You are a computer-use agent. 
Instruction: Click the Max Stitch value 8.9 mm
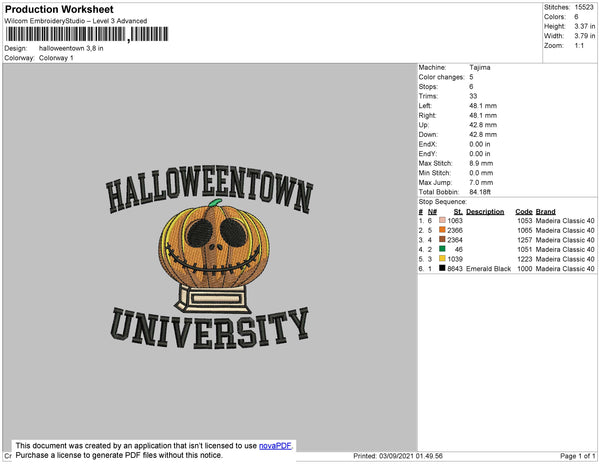click(481, 163)
